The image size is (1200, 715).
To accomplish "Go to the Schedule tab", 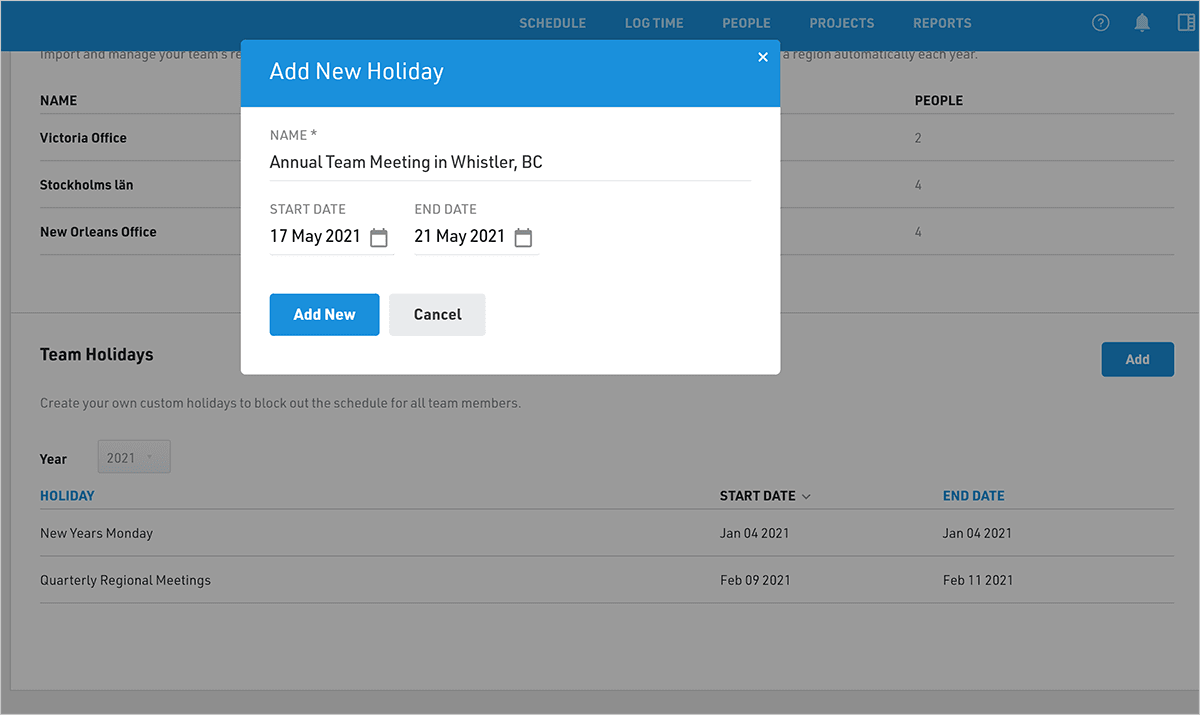I will 552,23.
